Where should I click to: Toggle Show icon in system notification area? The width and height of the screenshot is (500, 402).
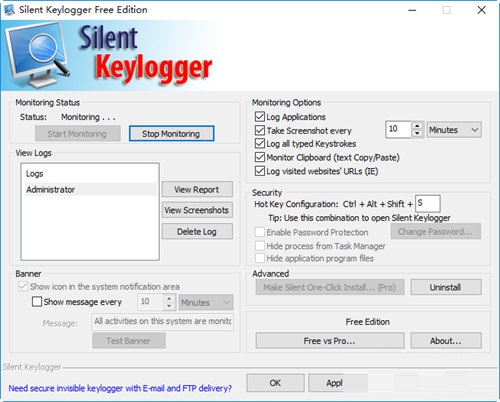[23, 287]
